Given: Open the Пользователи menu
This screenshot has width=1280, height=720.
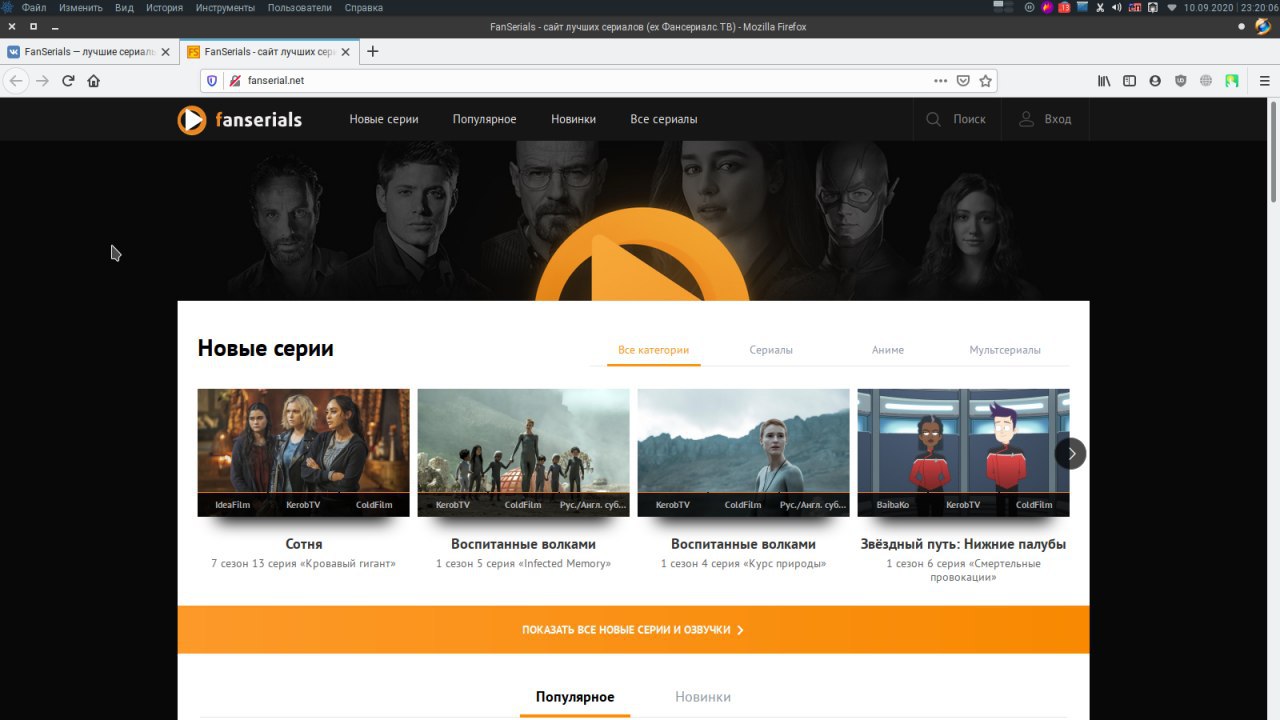Looking at the screenshot, I should (x=300, y=7).
